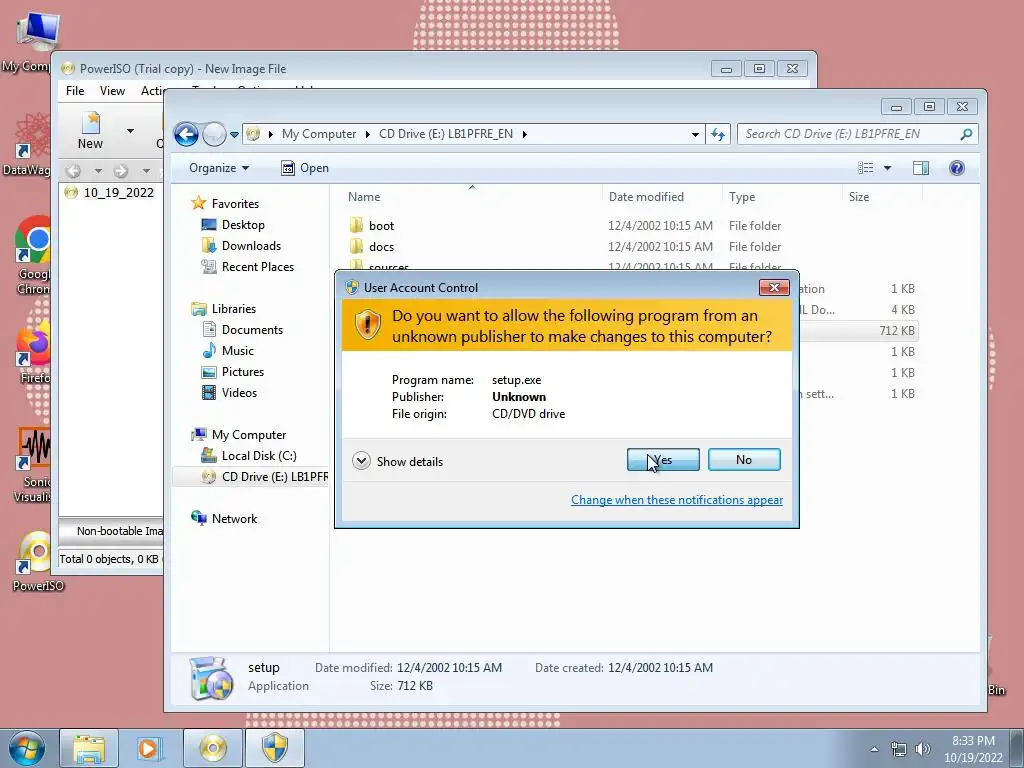Change view using the view icon

click(865, 168)
